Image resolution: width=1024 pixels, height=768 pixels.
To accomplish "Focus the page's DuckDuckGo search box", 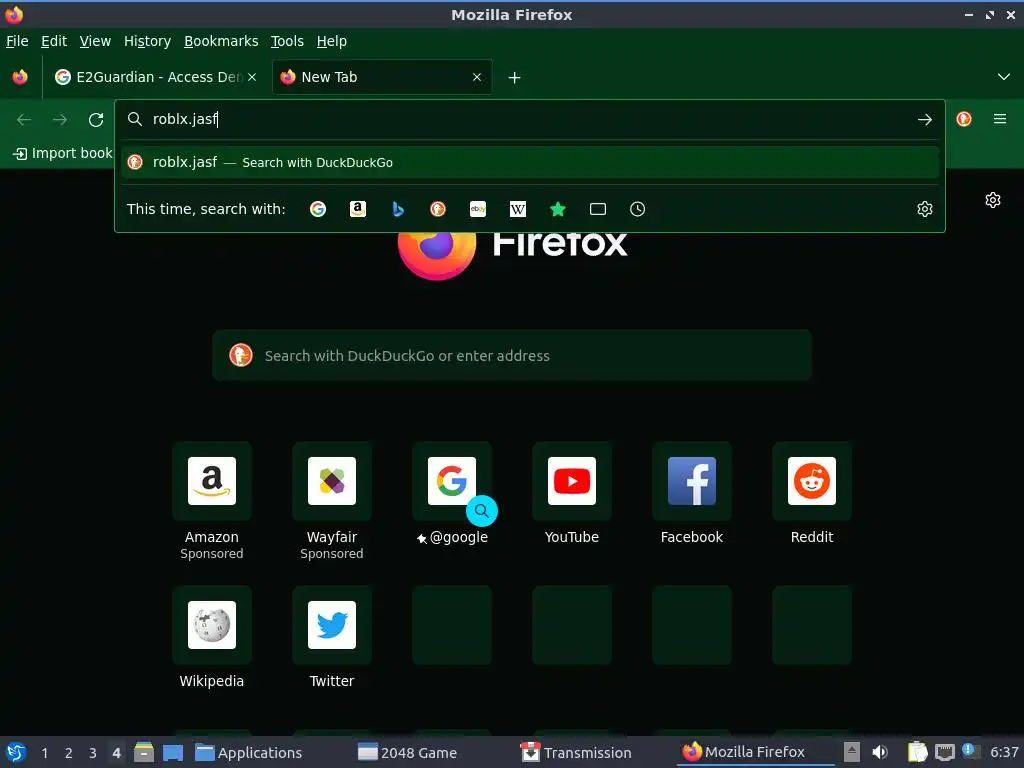I will [511, 356].
